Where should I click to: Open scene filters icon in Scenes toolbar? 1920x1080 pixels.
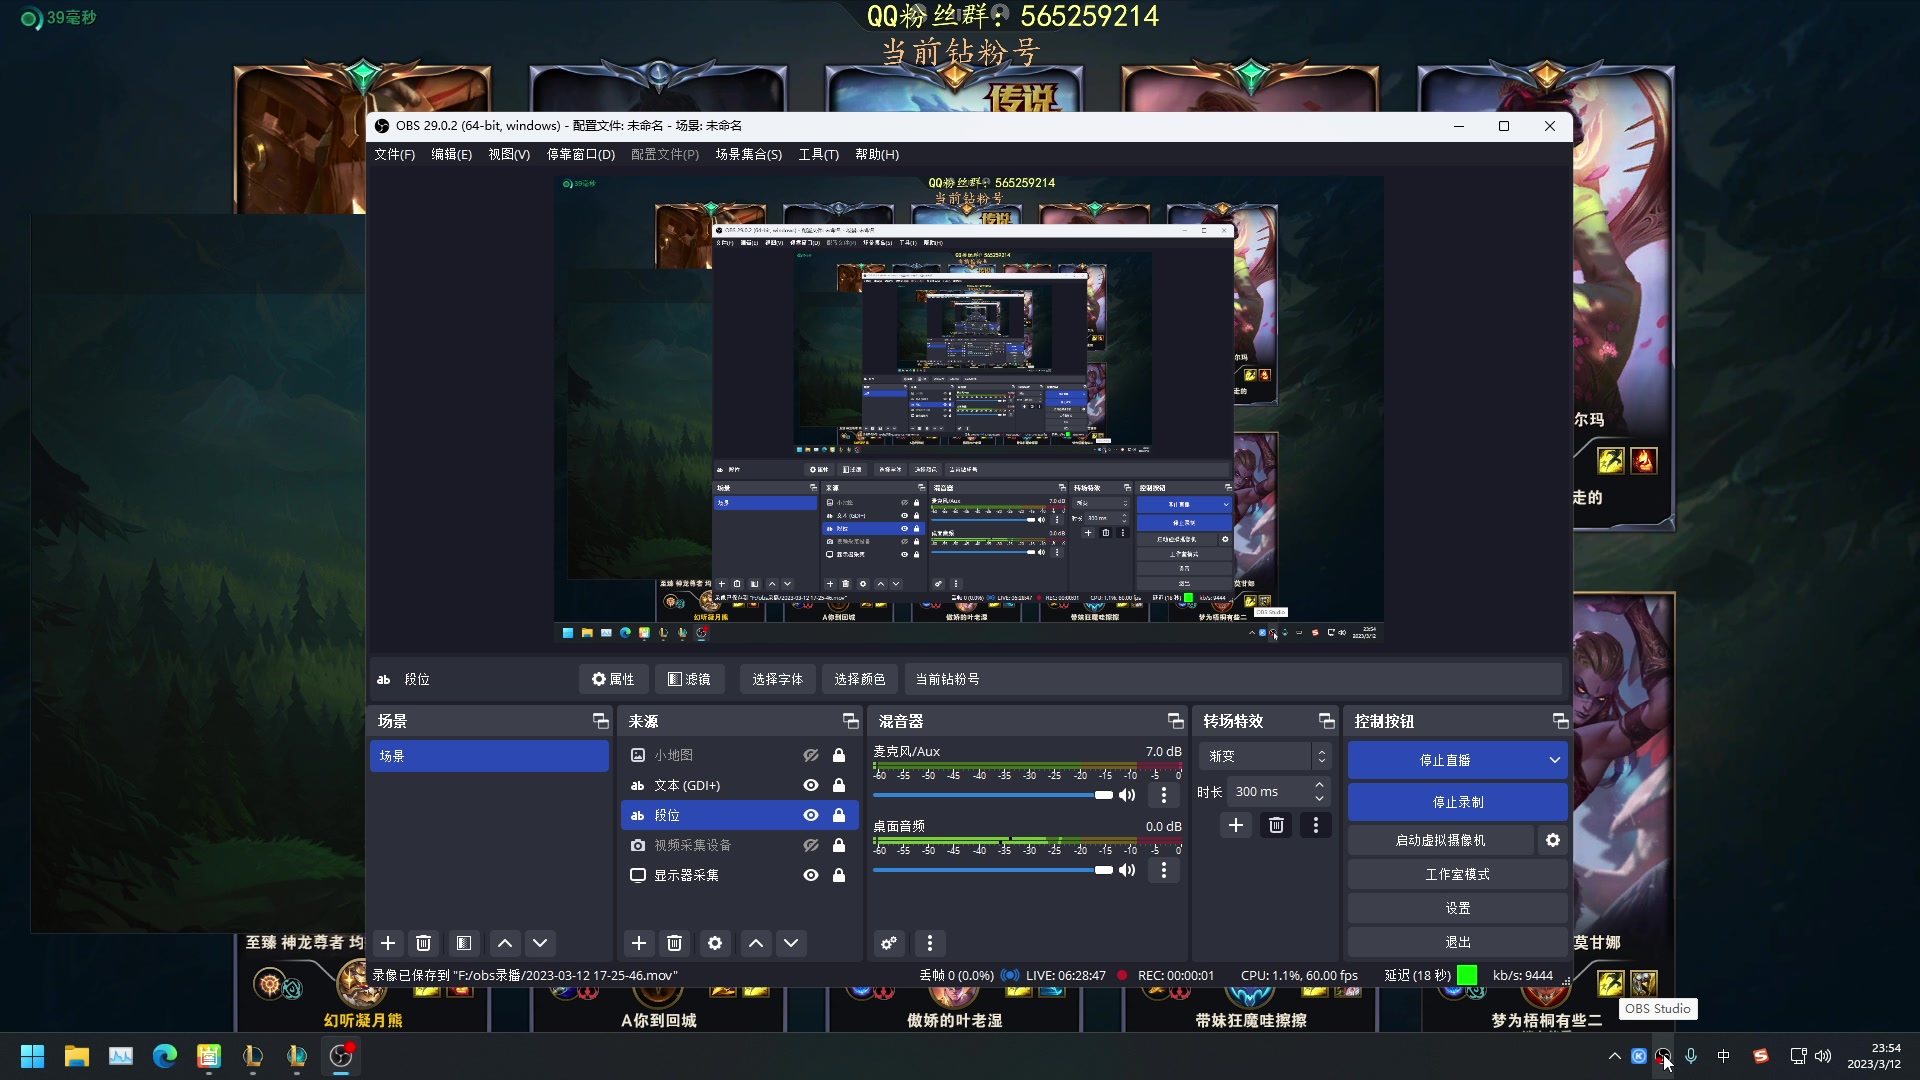tap(464, 943)
